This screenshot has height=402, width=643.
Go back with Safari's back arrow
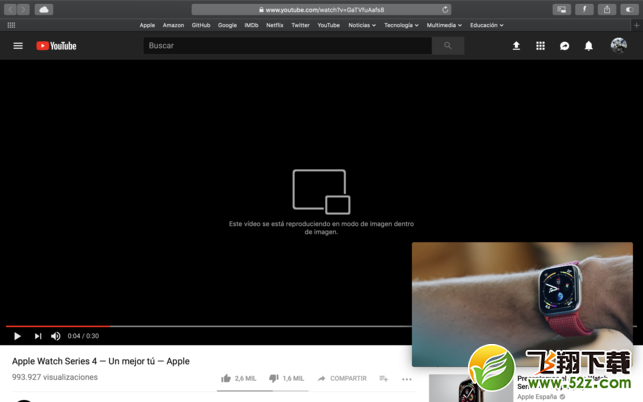[x=10, y=9]
